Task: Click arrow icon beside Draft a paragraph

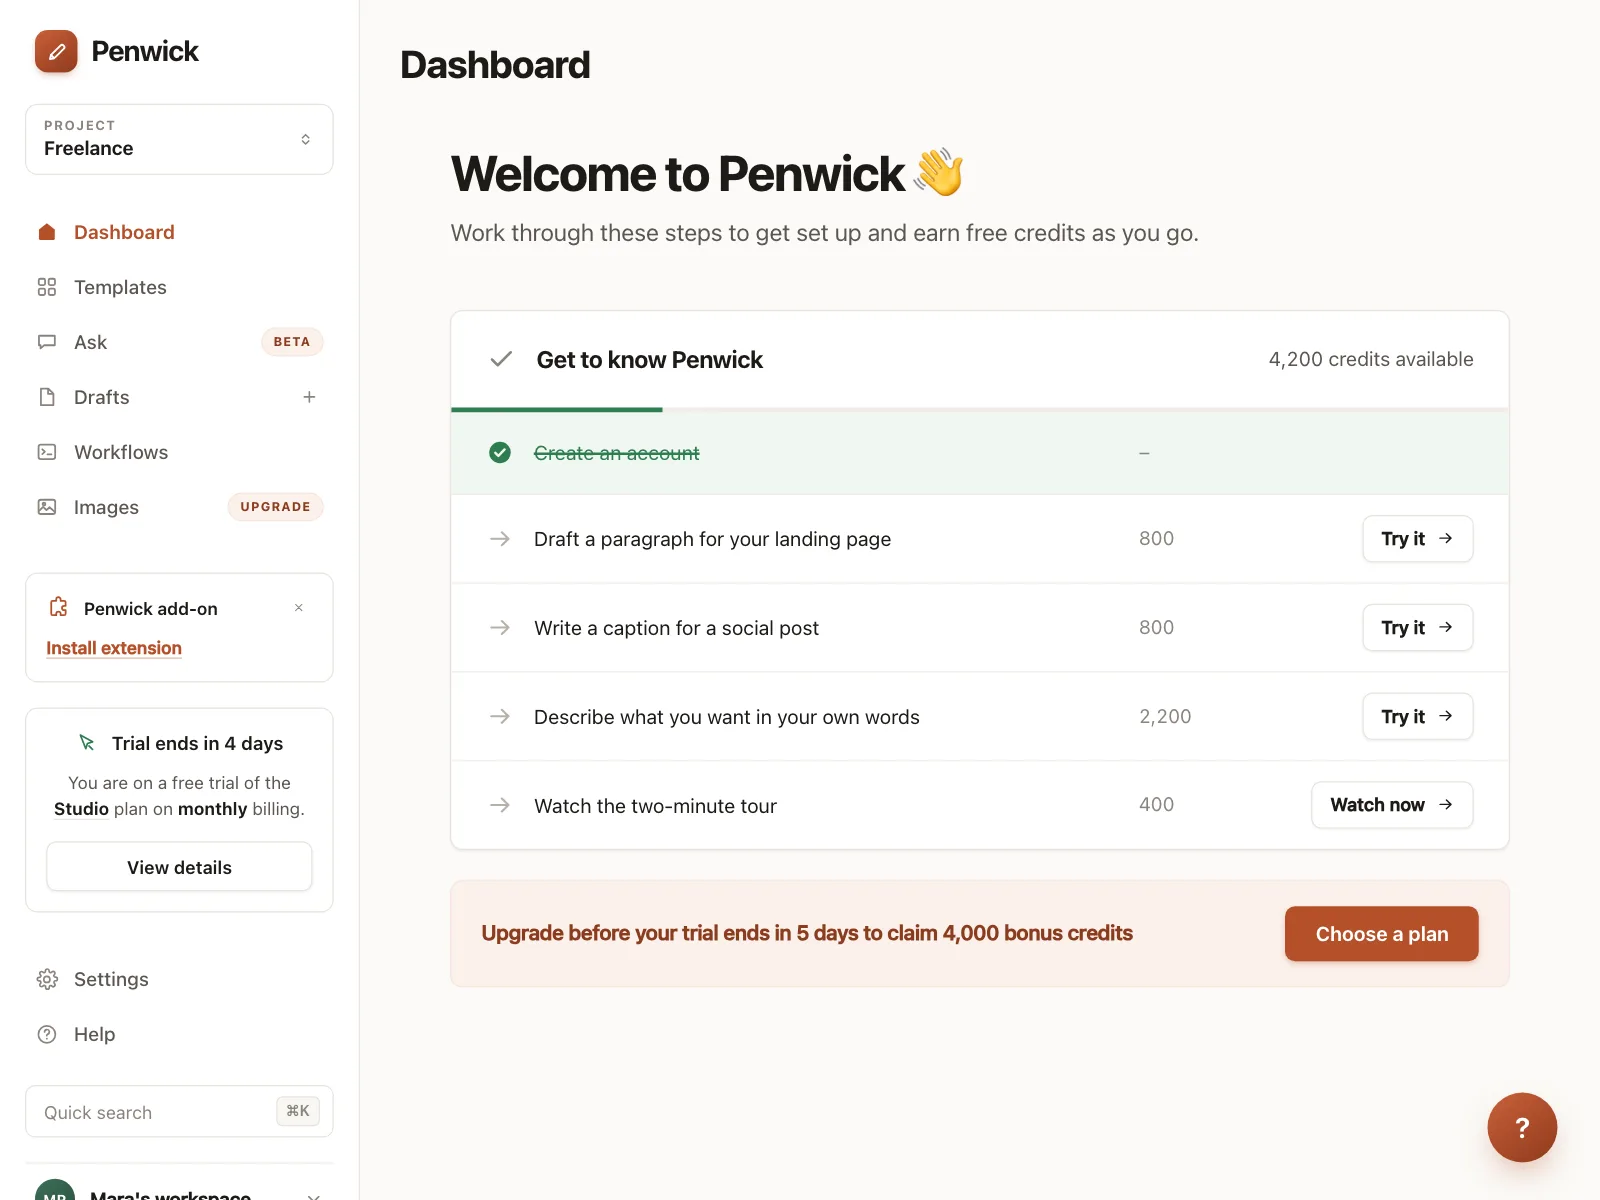Action: [500, 539]
